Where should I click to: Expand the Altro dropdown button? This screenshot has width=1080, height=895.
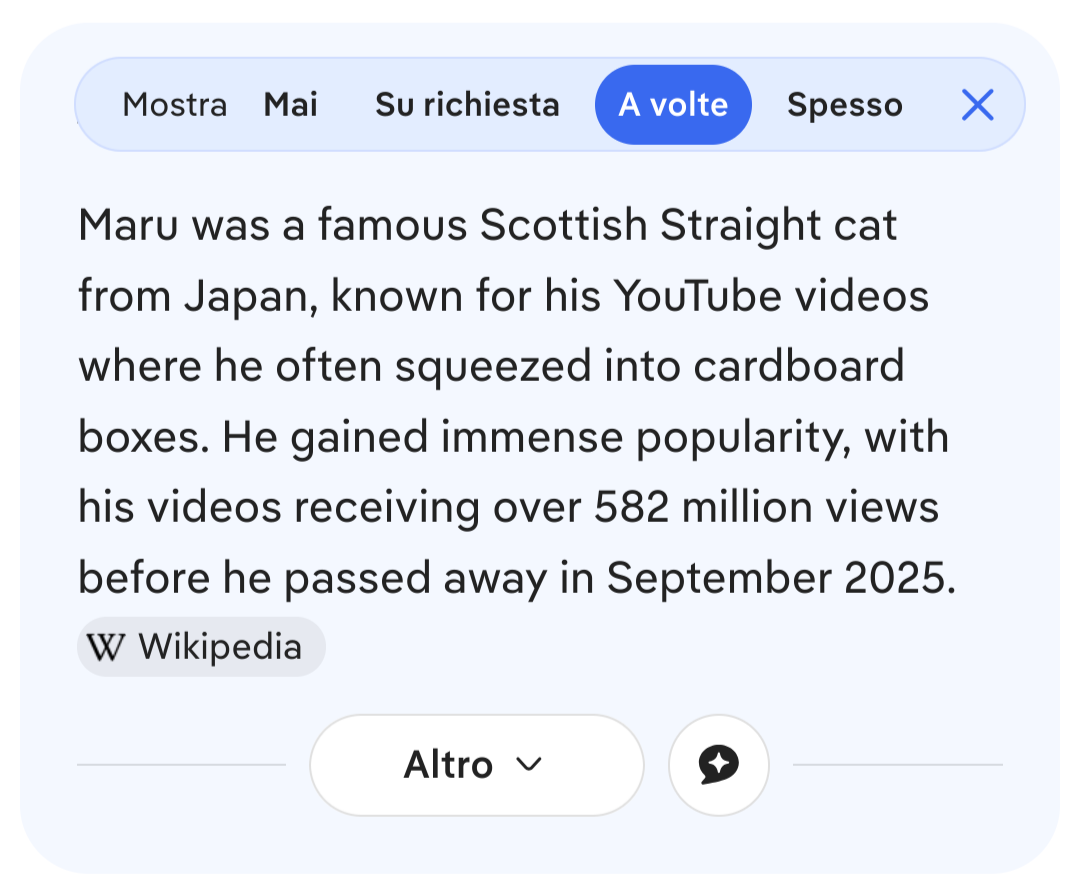point(476,765)
